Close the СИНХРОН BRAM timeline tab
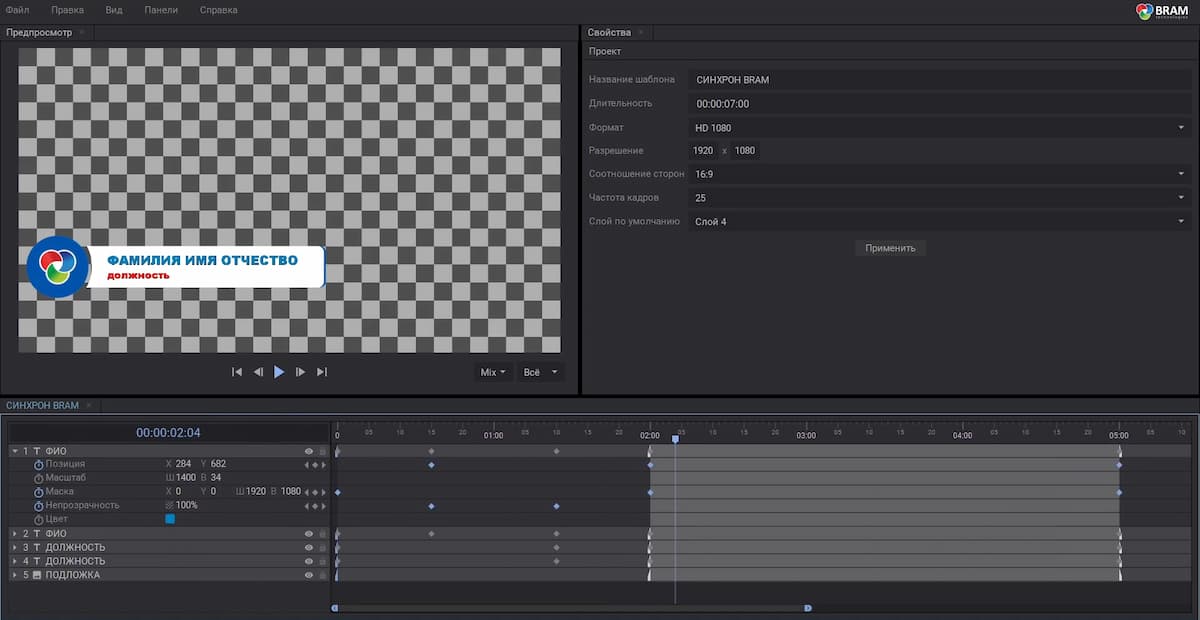The image size is (1200, 620). [88, 405]
